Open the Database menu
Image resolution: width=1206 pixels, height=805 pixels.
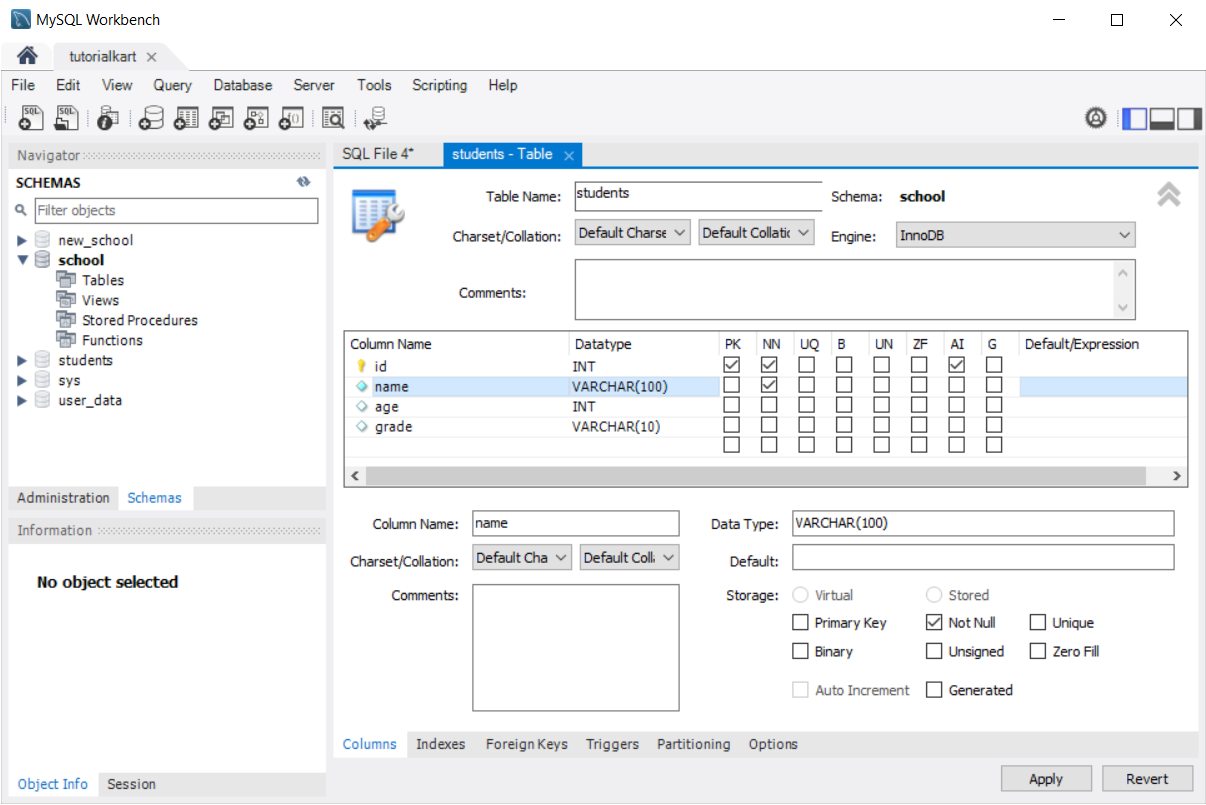(242, 85)
